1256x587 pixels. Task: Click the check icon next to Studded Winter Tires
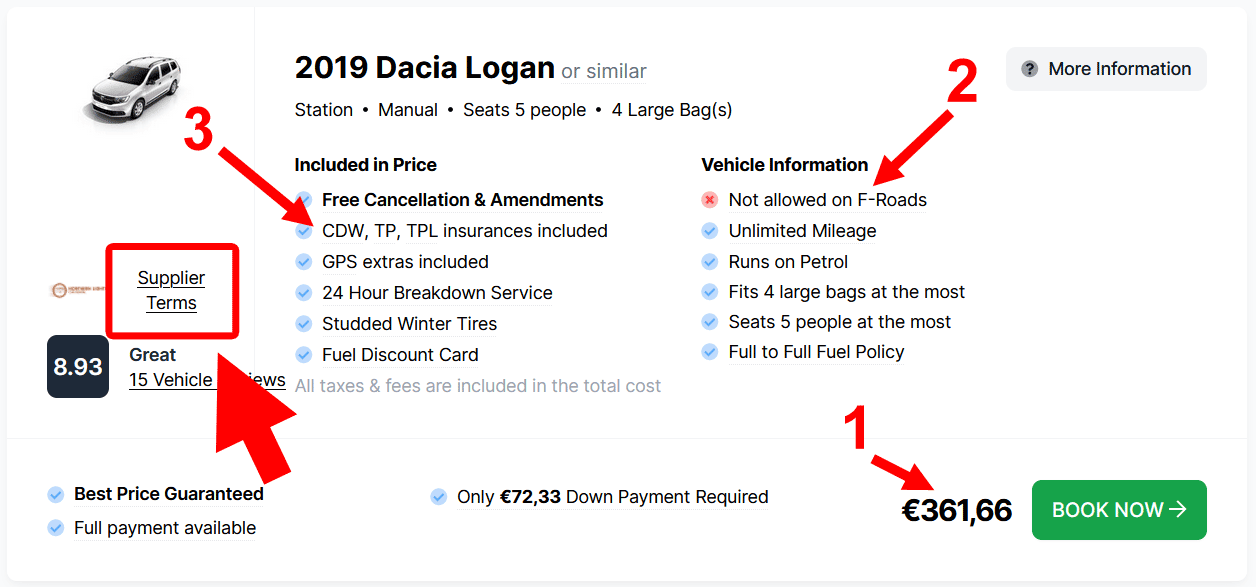pos(304,324)
